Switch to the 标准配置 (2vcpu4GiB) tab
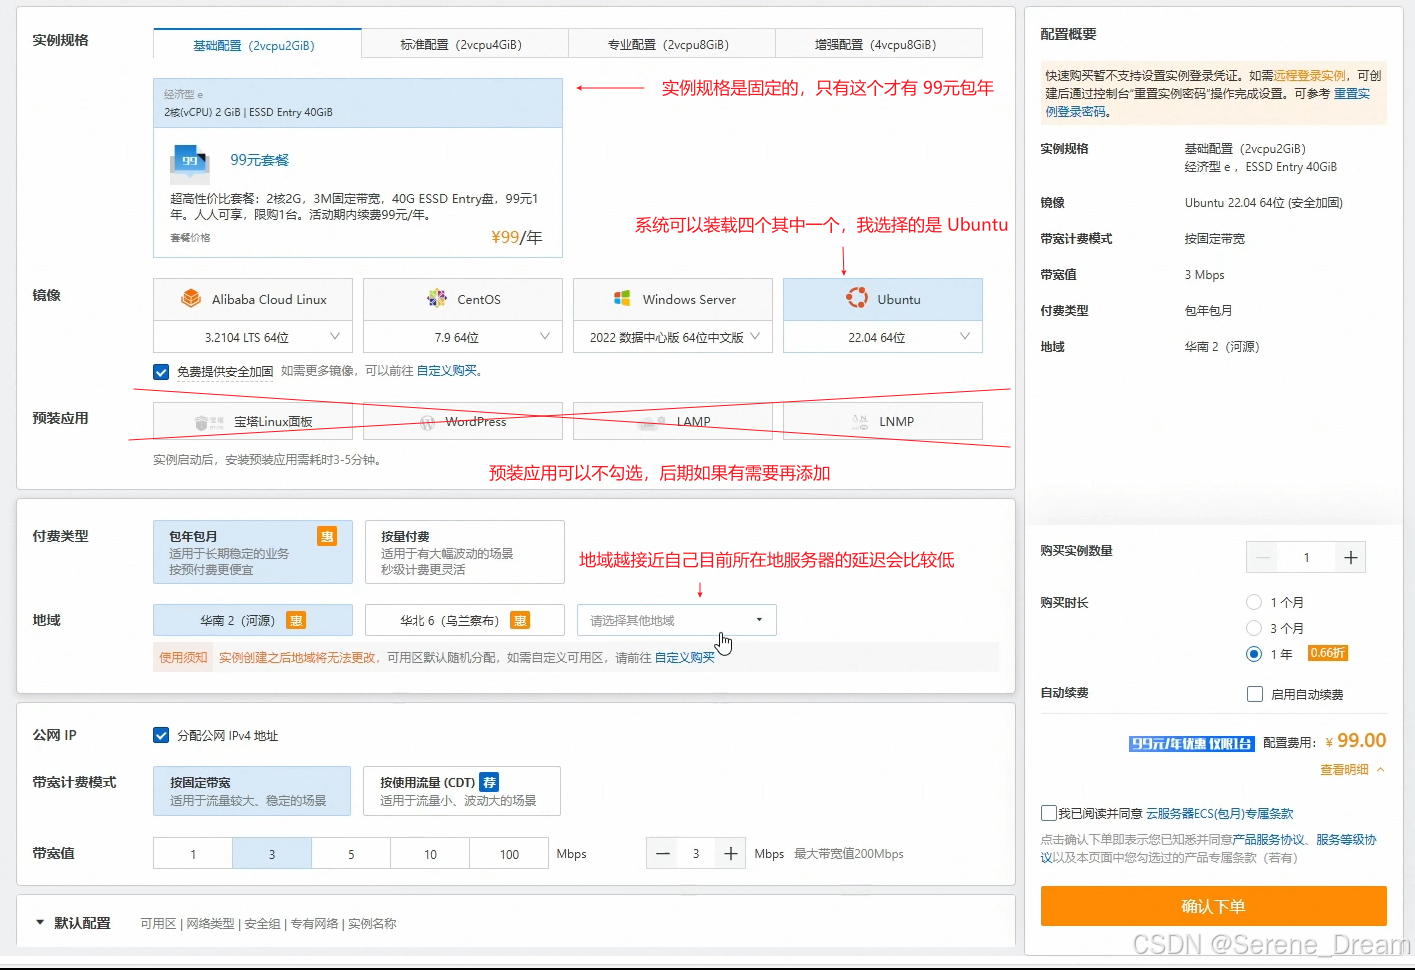Viewport: 1415px width, 970px height. click(465, 44)
